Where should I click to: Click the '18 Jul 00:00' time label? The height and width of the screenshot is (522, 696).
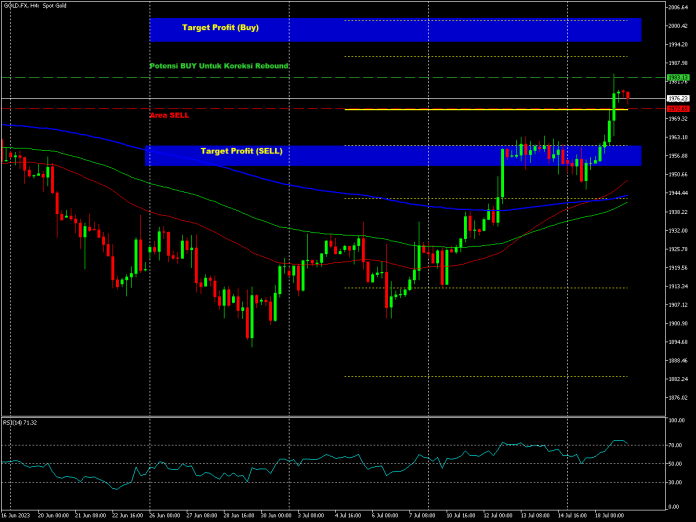click(x=609, y=515)
